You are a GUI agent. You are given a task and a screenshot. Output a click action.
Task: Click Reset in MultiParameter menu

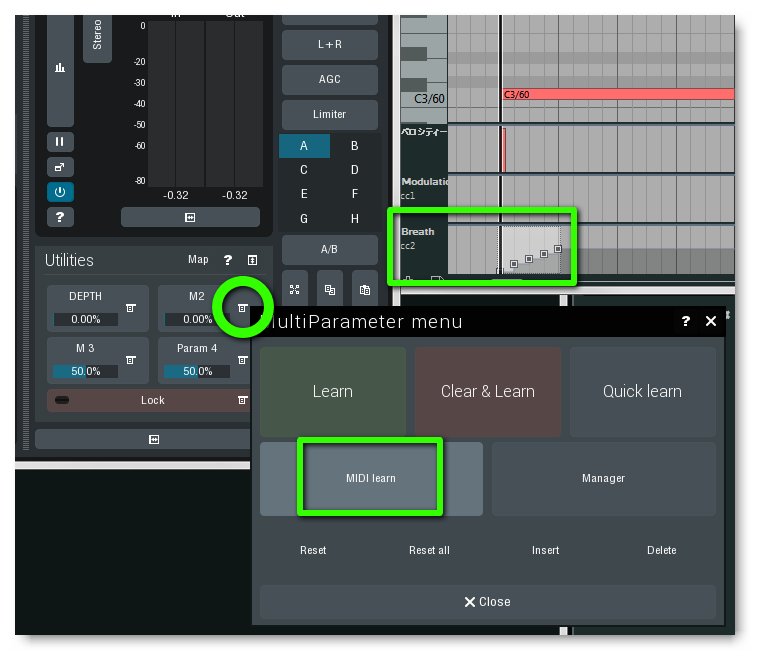point(313,550)
